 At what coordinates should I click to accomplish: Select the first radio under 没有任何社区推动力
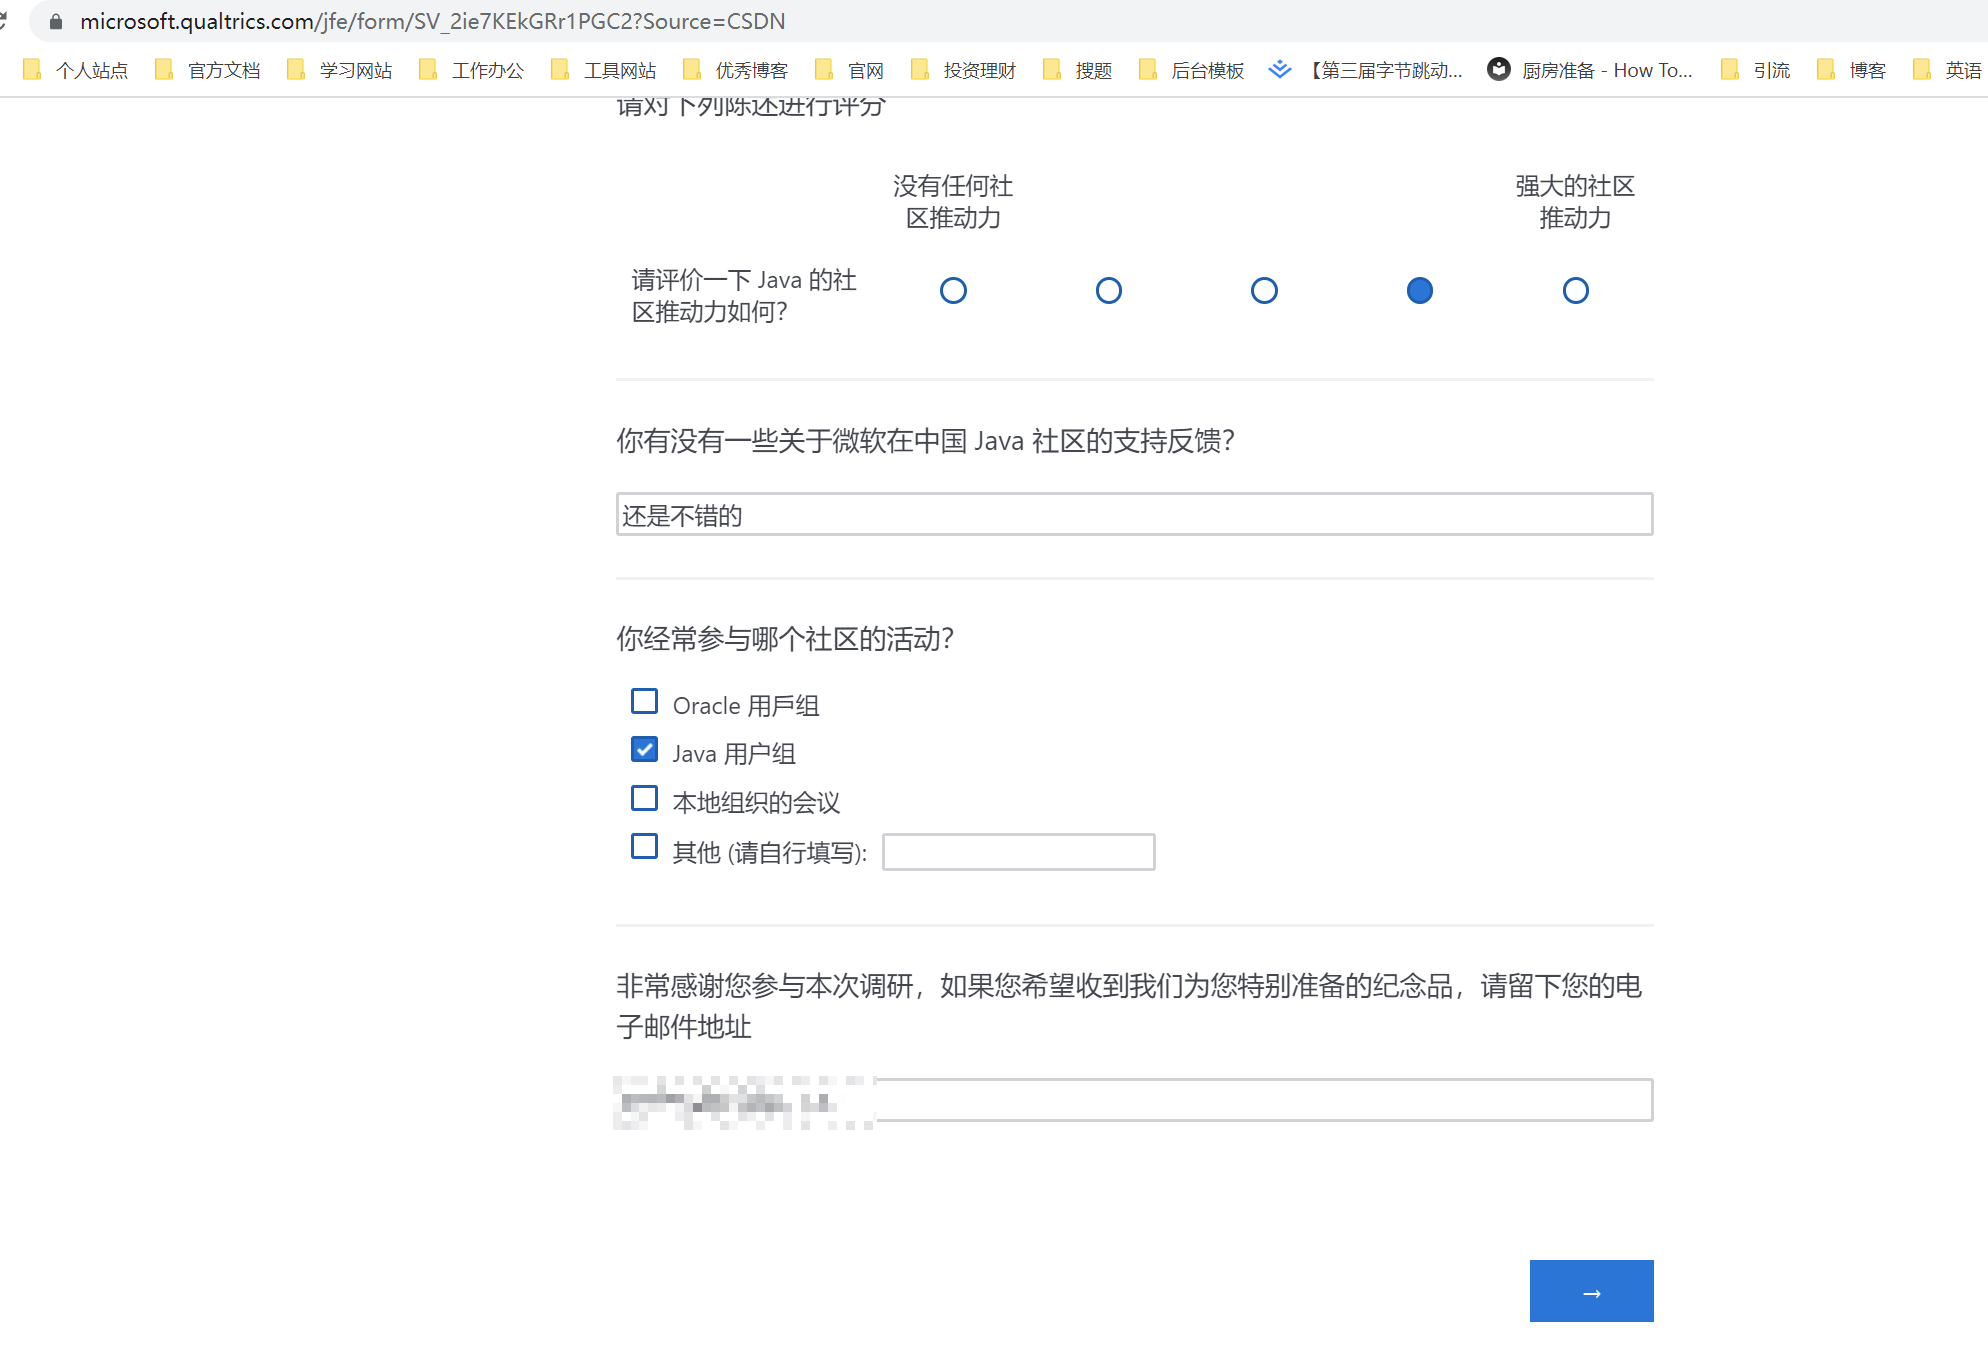point(953,291)
